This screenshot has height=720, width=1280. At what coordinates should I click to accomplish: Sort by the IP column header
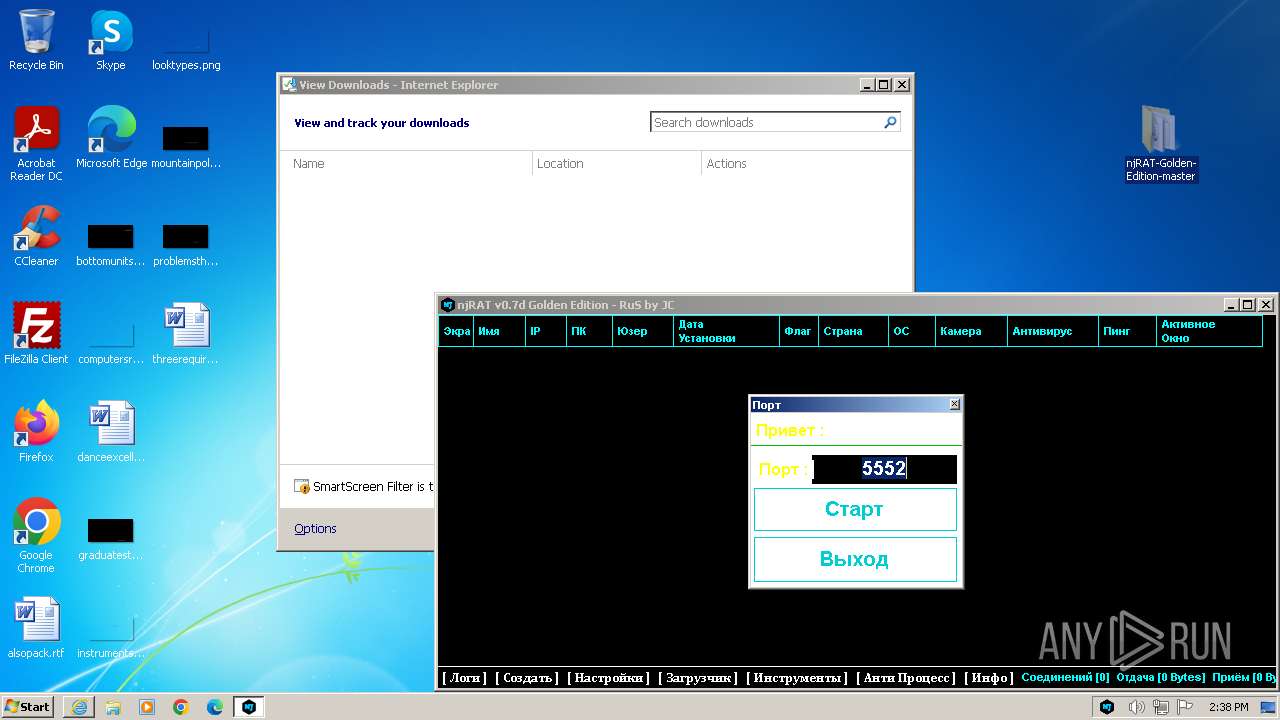pos(546,331)
